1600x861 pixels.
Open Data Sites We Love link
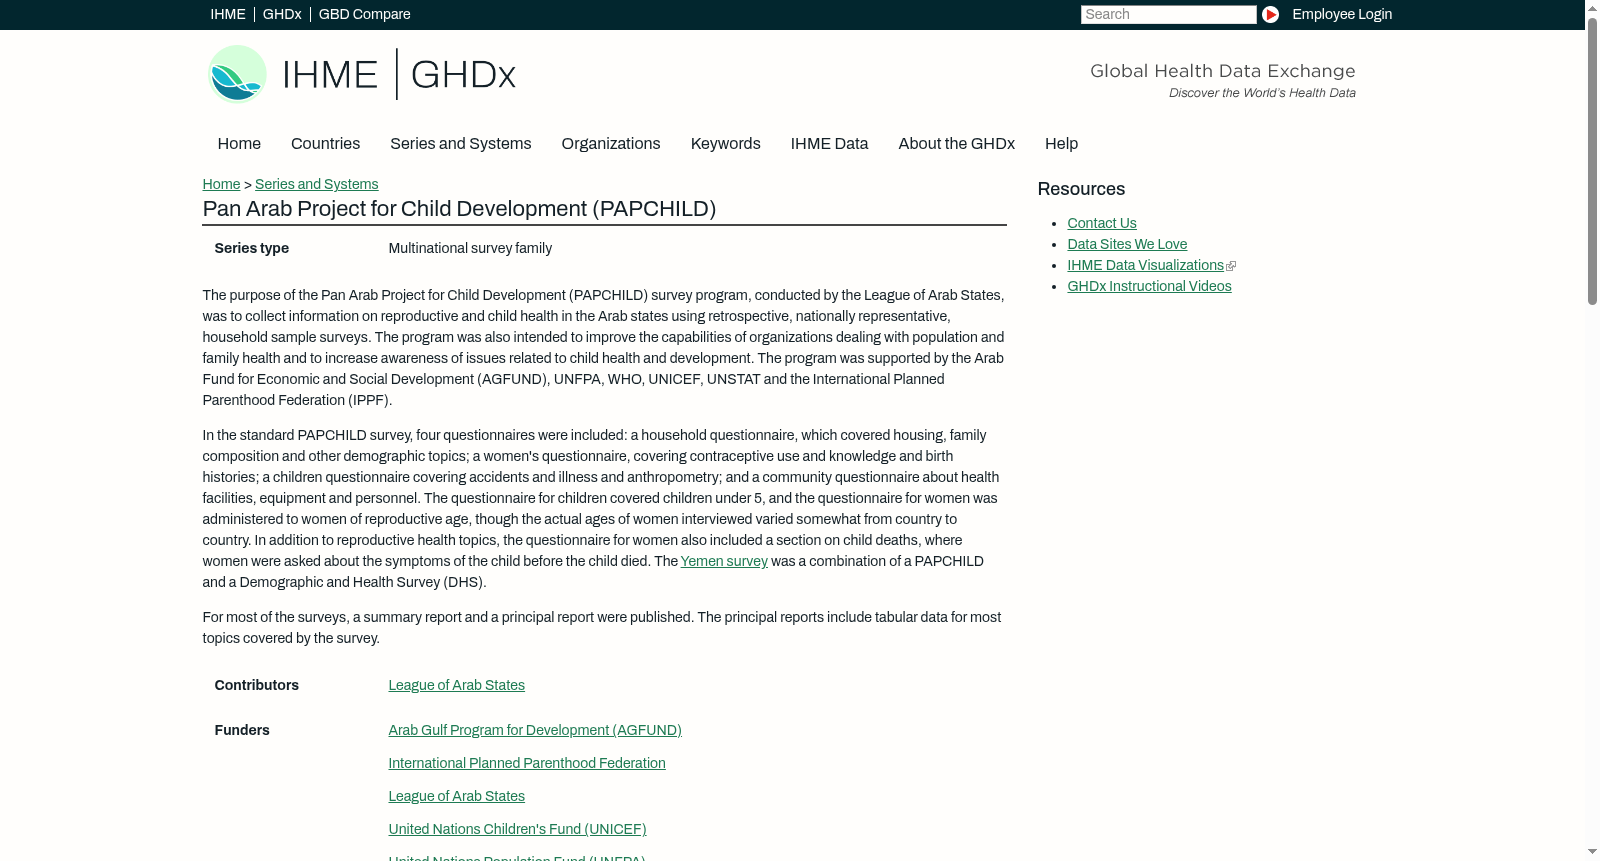point(1127,244)
